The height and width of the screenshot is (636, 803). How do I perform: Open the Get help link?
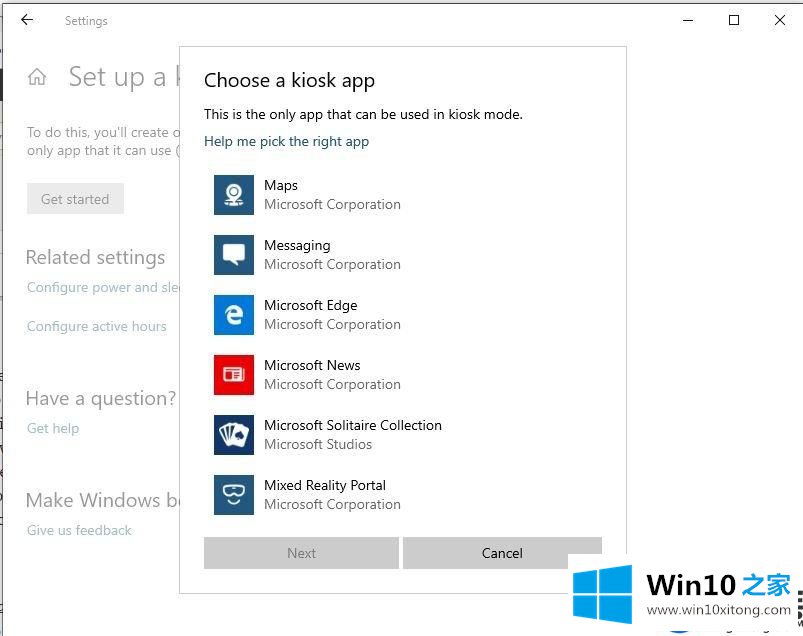click(53, 428)
